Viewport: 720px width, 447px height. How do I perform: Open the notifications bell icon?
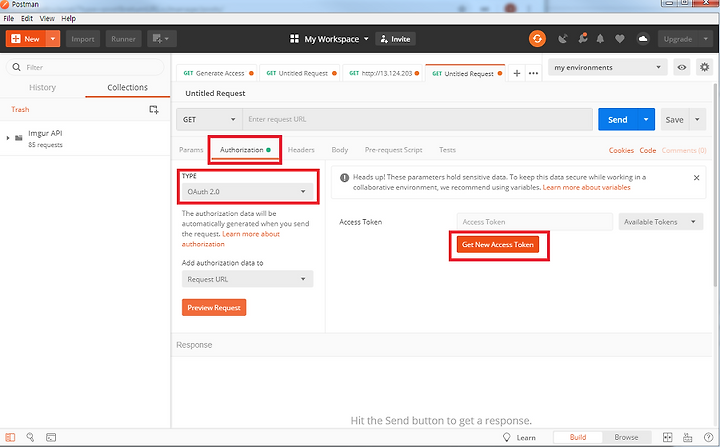600,39
